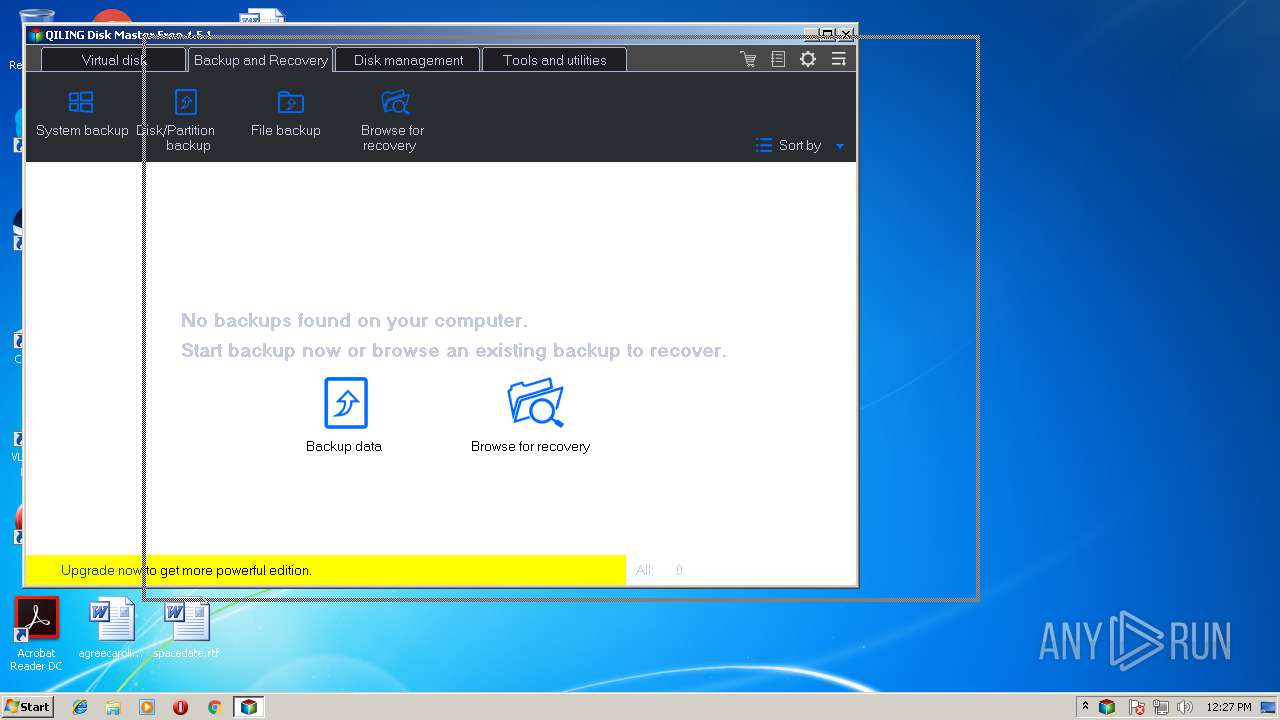The width and height of the screenshot is (1280, 720).
Task: Click the Sort by arrow
Action: tap(840, 146)
